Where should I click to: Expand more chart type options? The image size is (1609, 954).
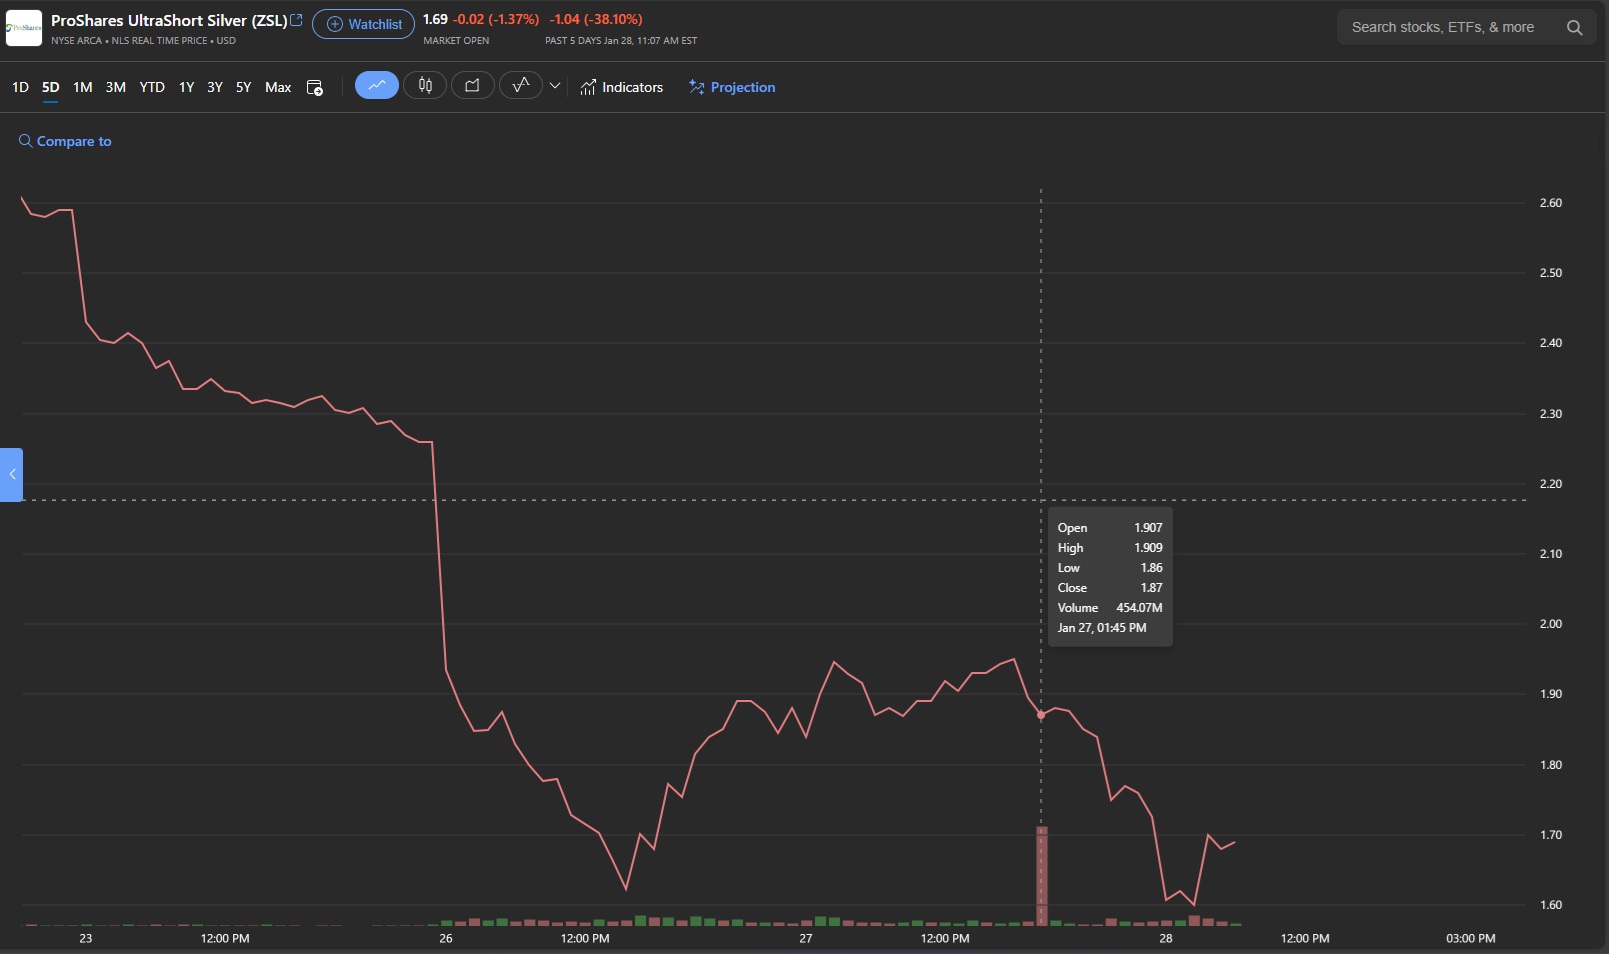pyautogui.click(x=555, y=86)
